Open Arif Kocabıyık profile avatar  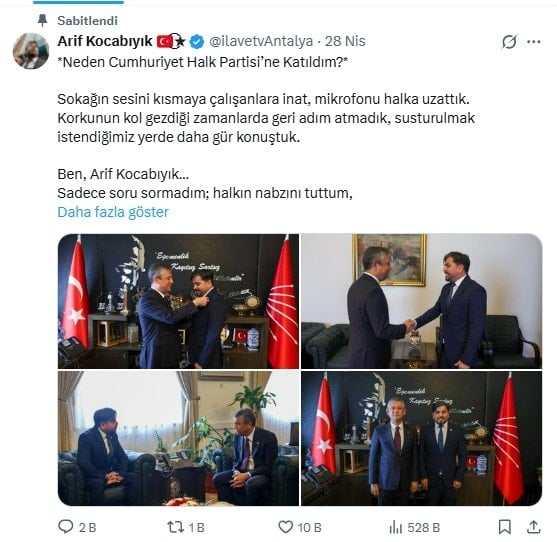(31, 50)
